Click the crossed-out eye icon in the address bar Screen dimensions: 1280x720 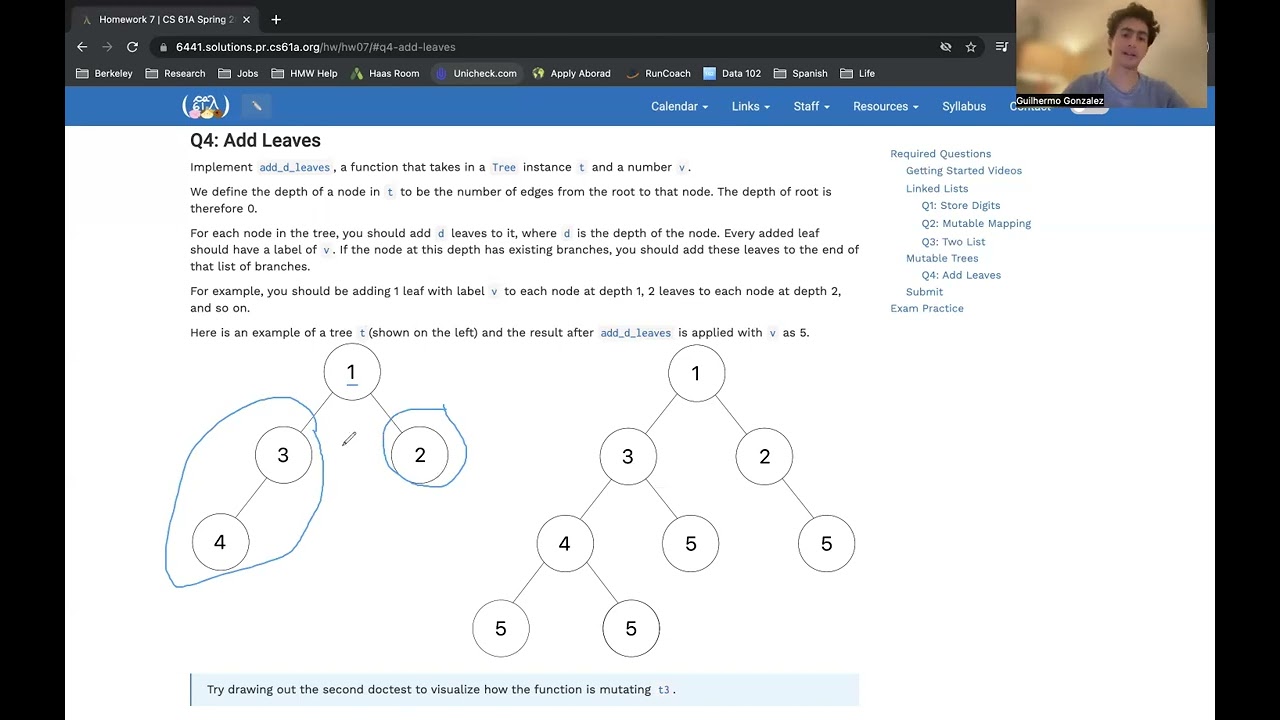(x=945, y=47)
